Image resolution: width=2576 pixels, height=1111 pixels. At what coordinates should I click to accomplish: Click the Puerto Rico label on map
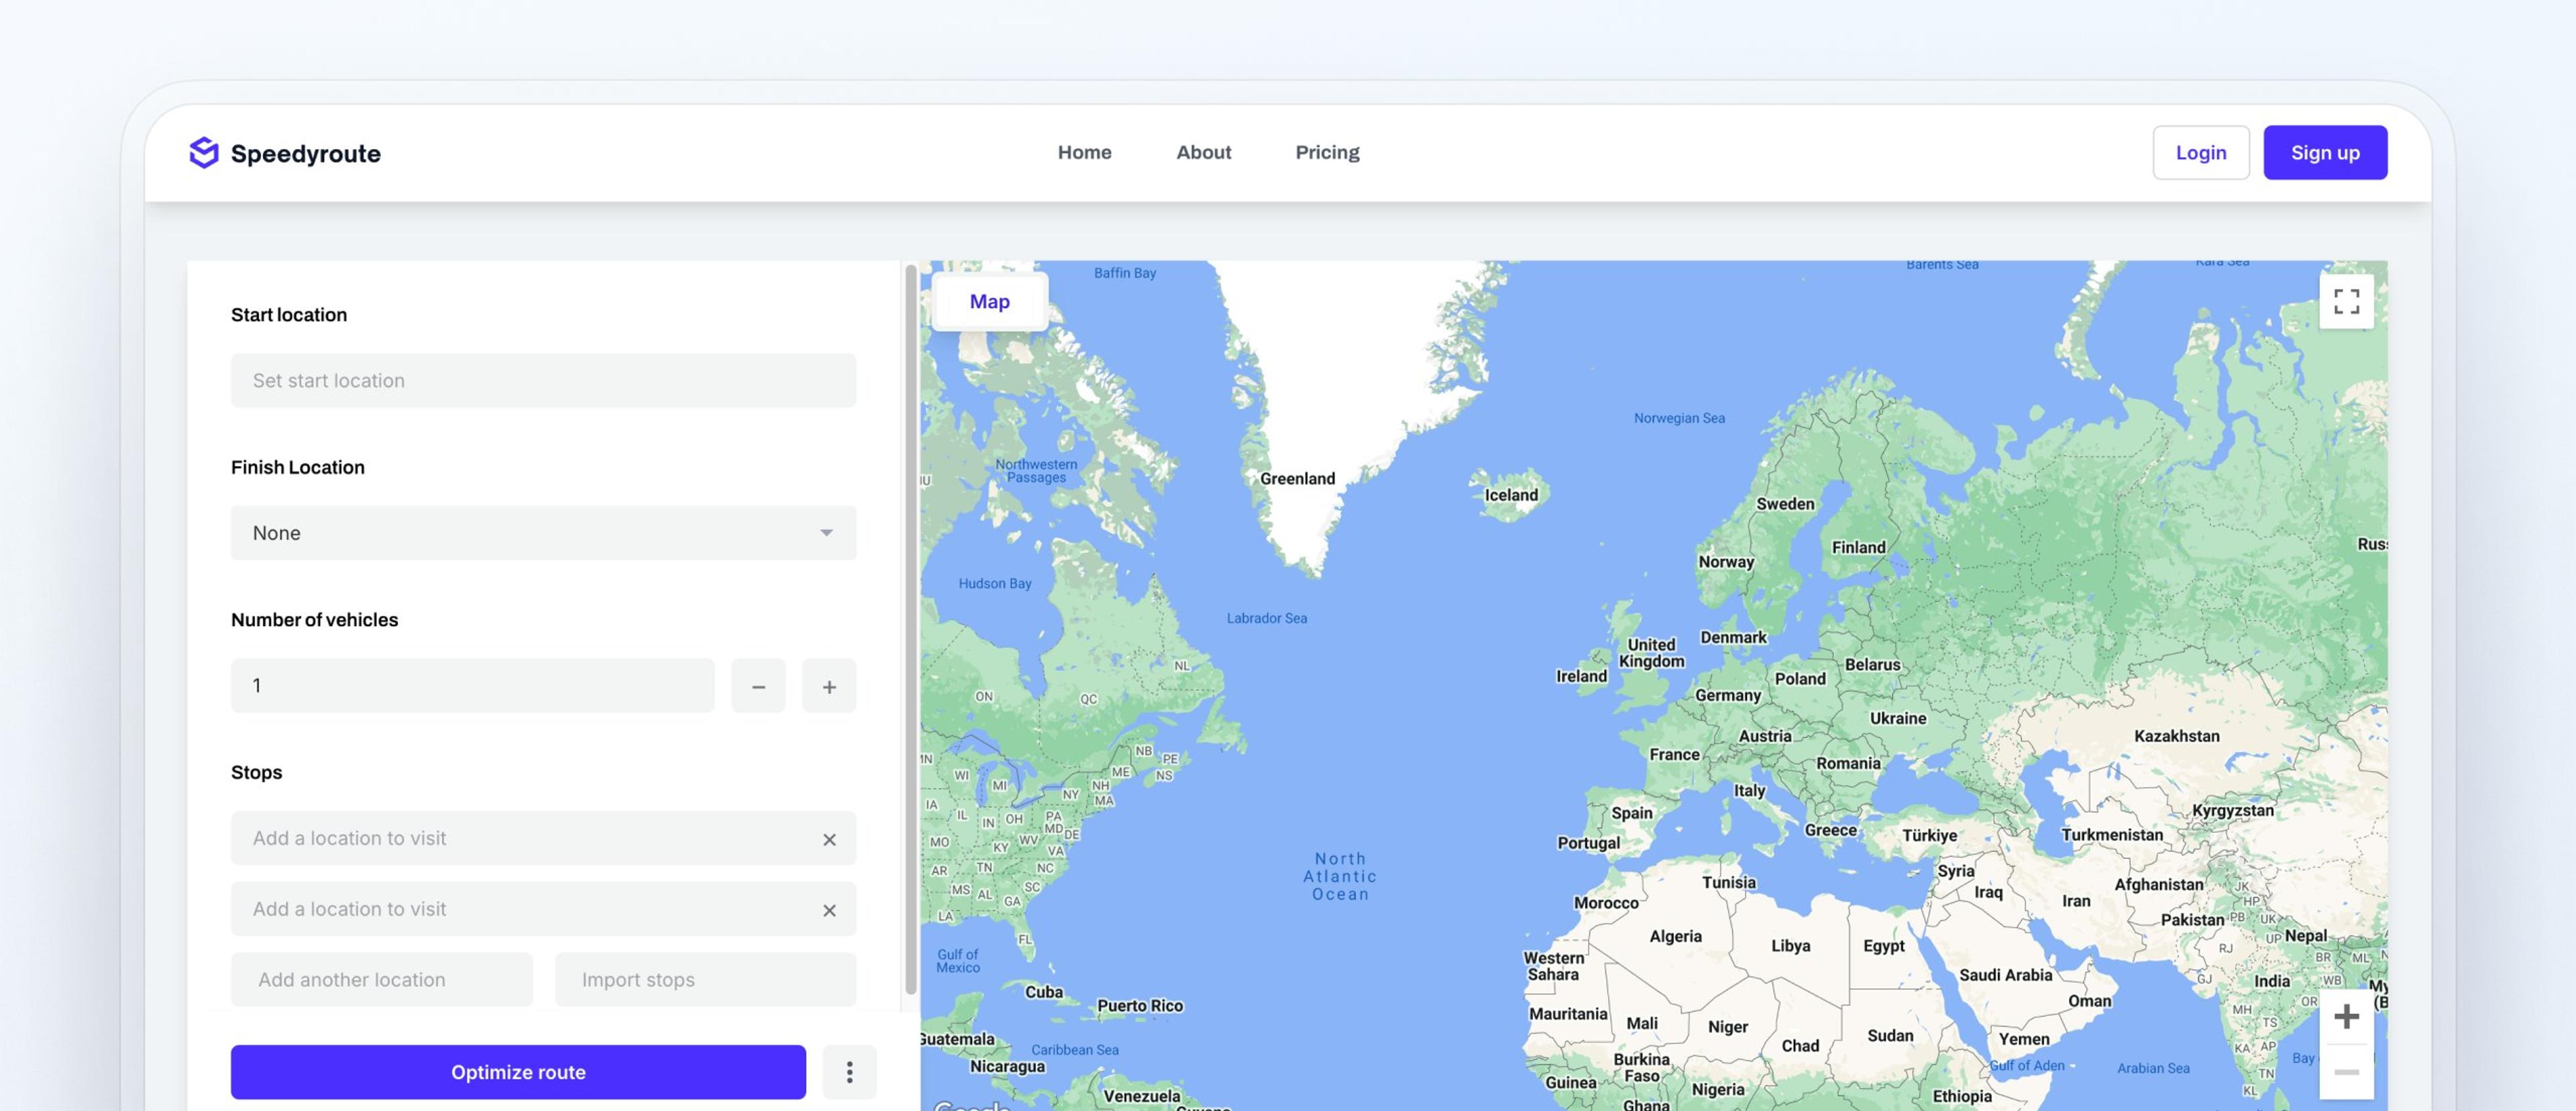tap(1139, 1005)
